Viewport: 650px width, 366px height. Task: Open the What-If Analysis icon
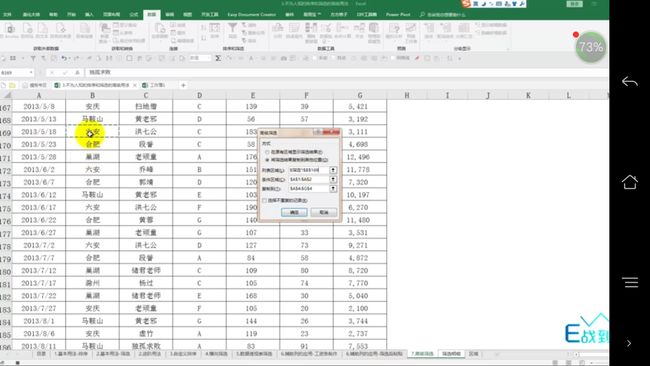coord(393,28)
